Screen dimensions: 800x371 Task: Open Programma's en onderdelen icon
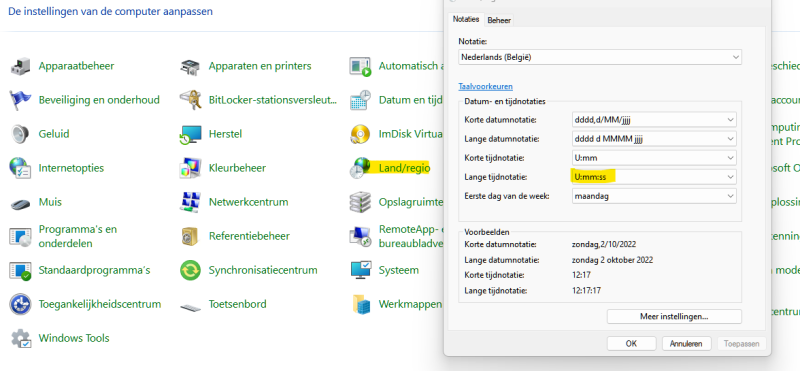click(x=20, y=236)
